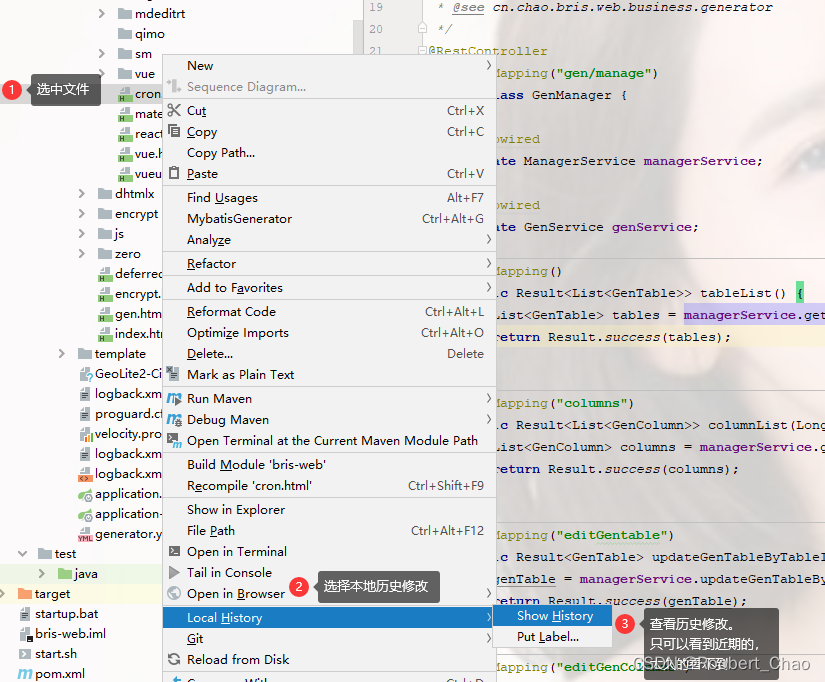The height and width of the screenshot is (682, 825).
Task: Click the target folder icon
Action: tap(25, 594)
